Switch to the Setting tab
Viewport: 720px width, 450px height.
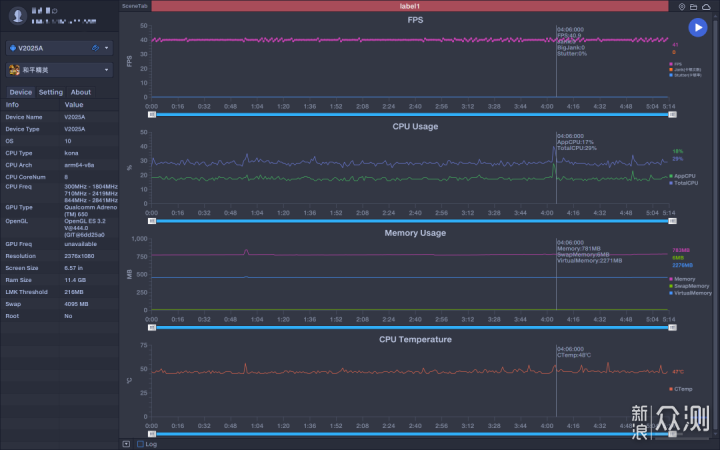51,92
